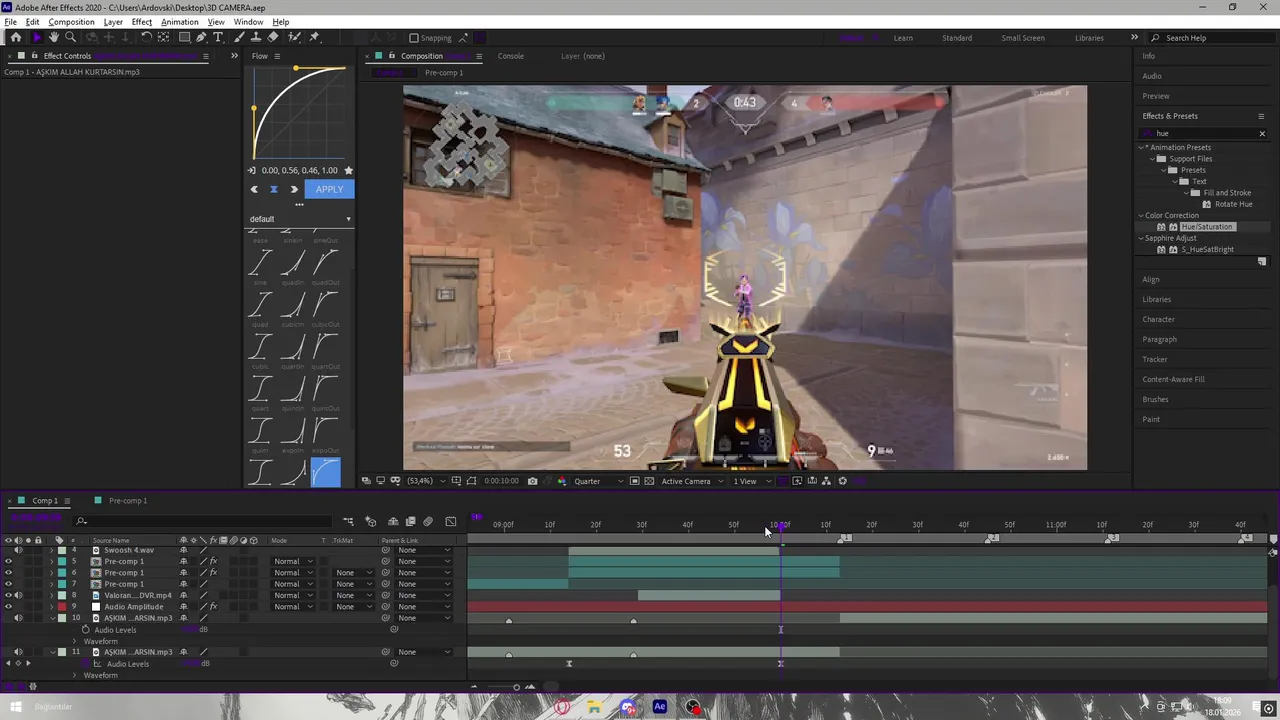
Task: Select the Zoom tool
Action: (x=70, y=37)
